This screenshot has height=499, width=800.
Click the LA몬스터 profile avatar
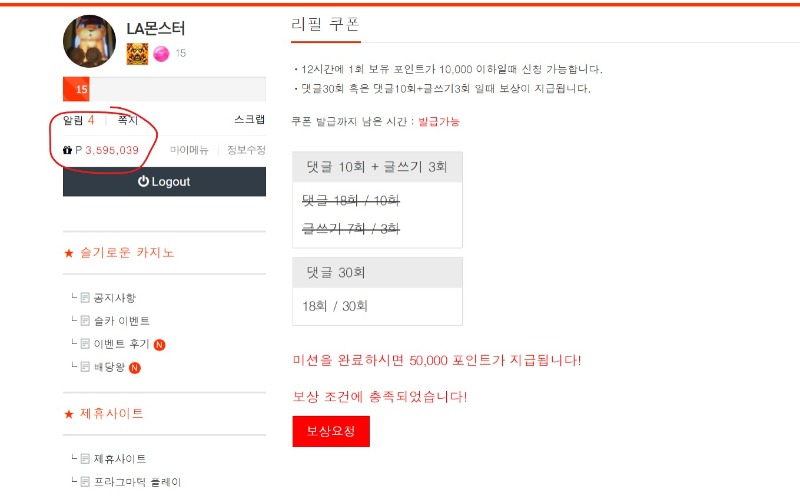[x=89, y=41]
